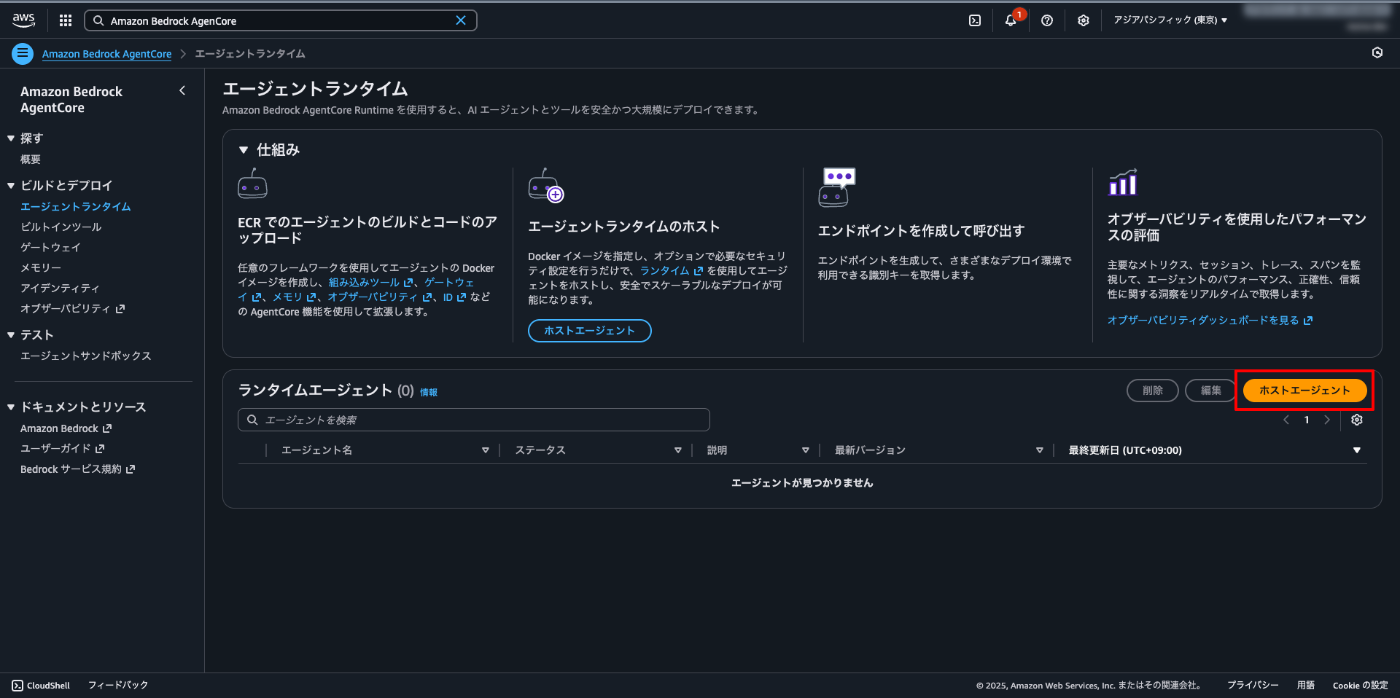Screen dimensions: 1400x698
Task: Open プライバシー footer link
Action: click(x=1253, y=685)
